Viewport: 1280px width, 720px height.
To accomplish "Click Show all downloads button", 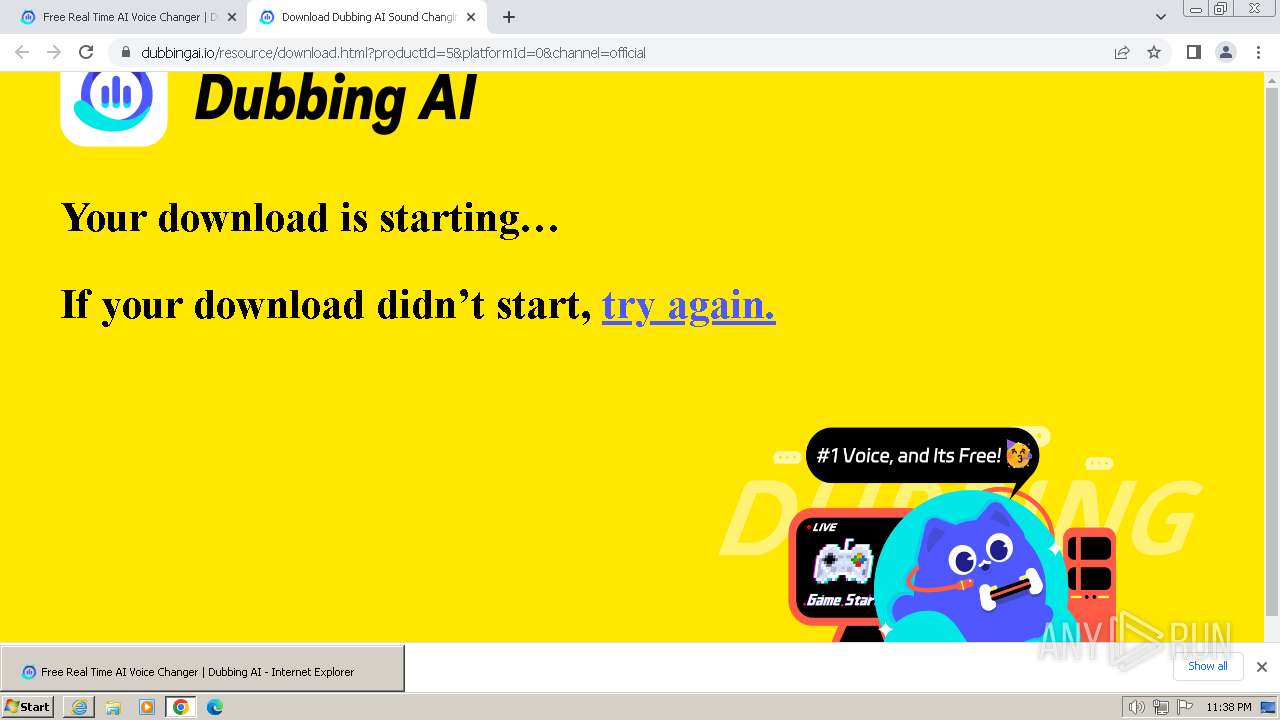I will coord(1207,666).
